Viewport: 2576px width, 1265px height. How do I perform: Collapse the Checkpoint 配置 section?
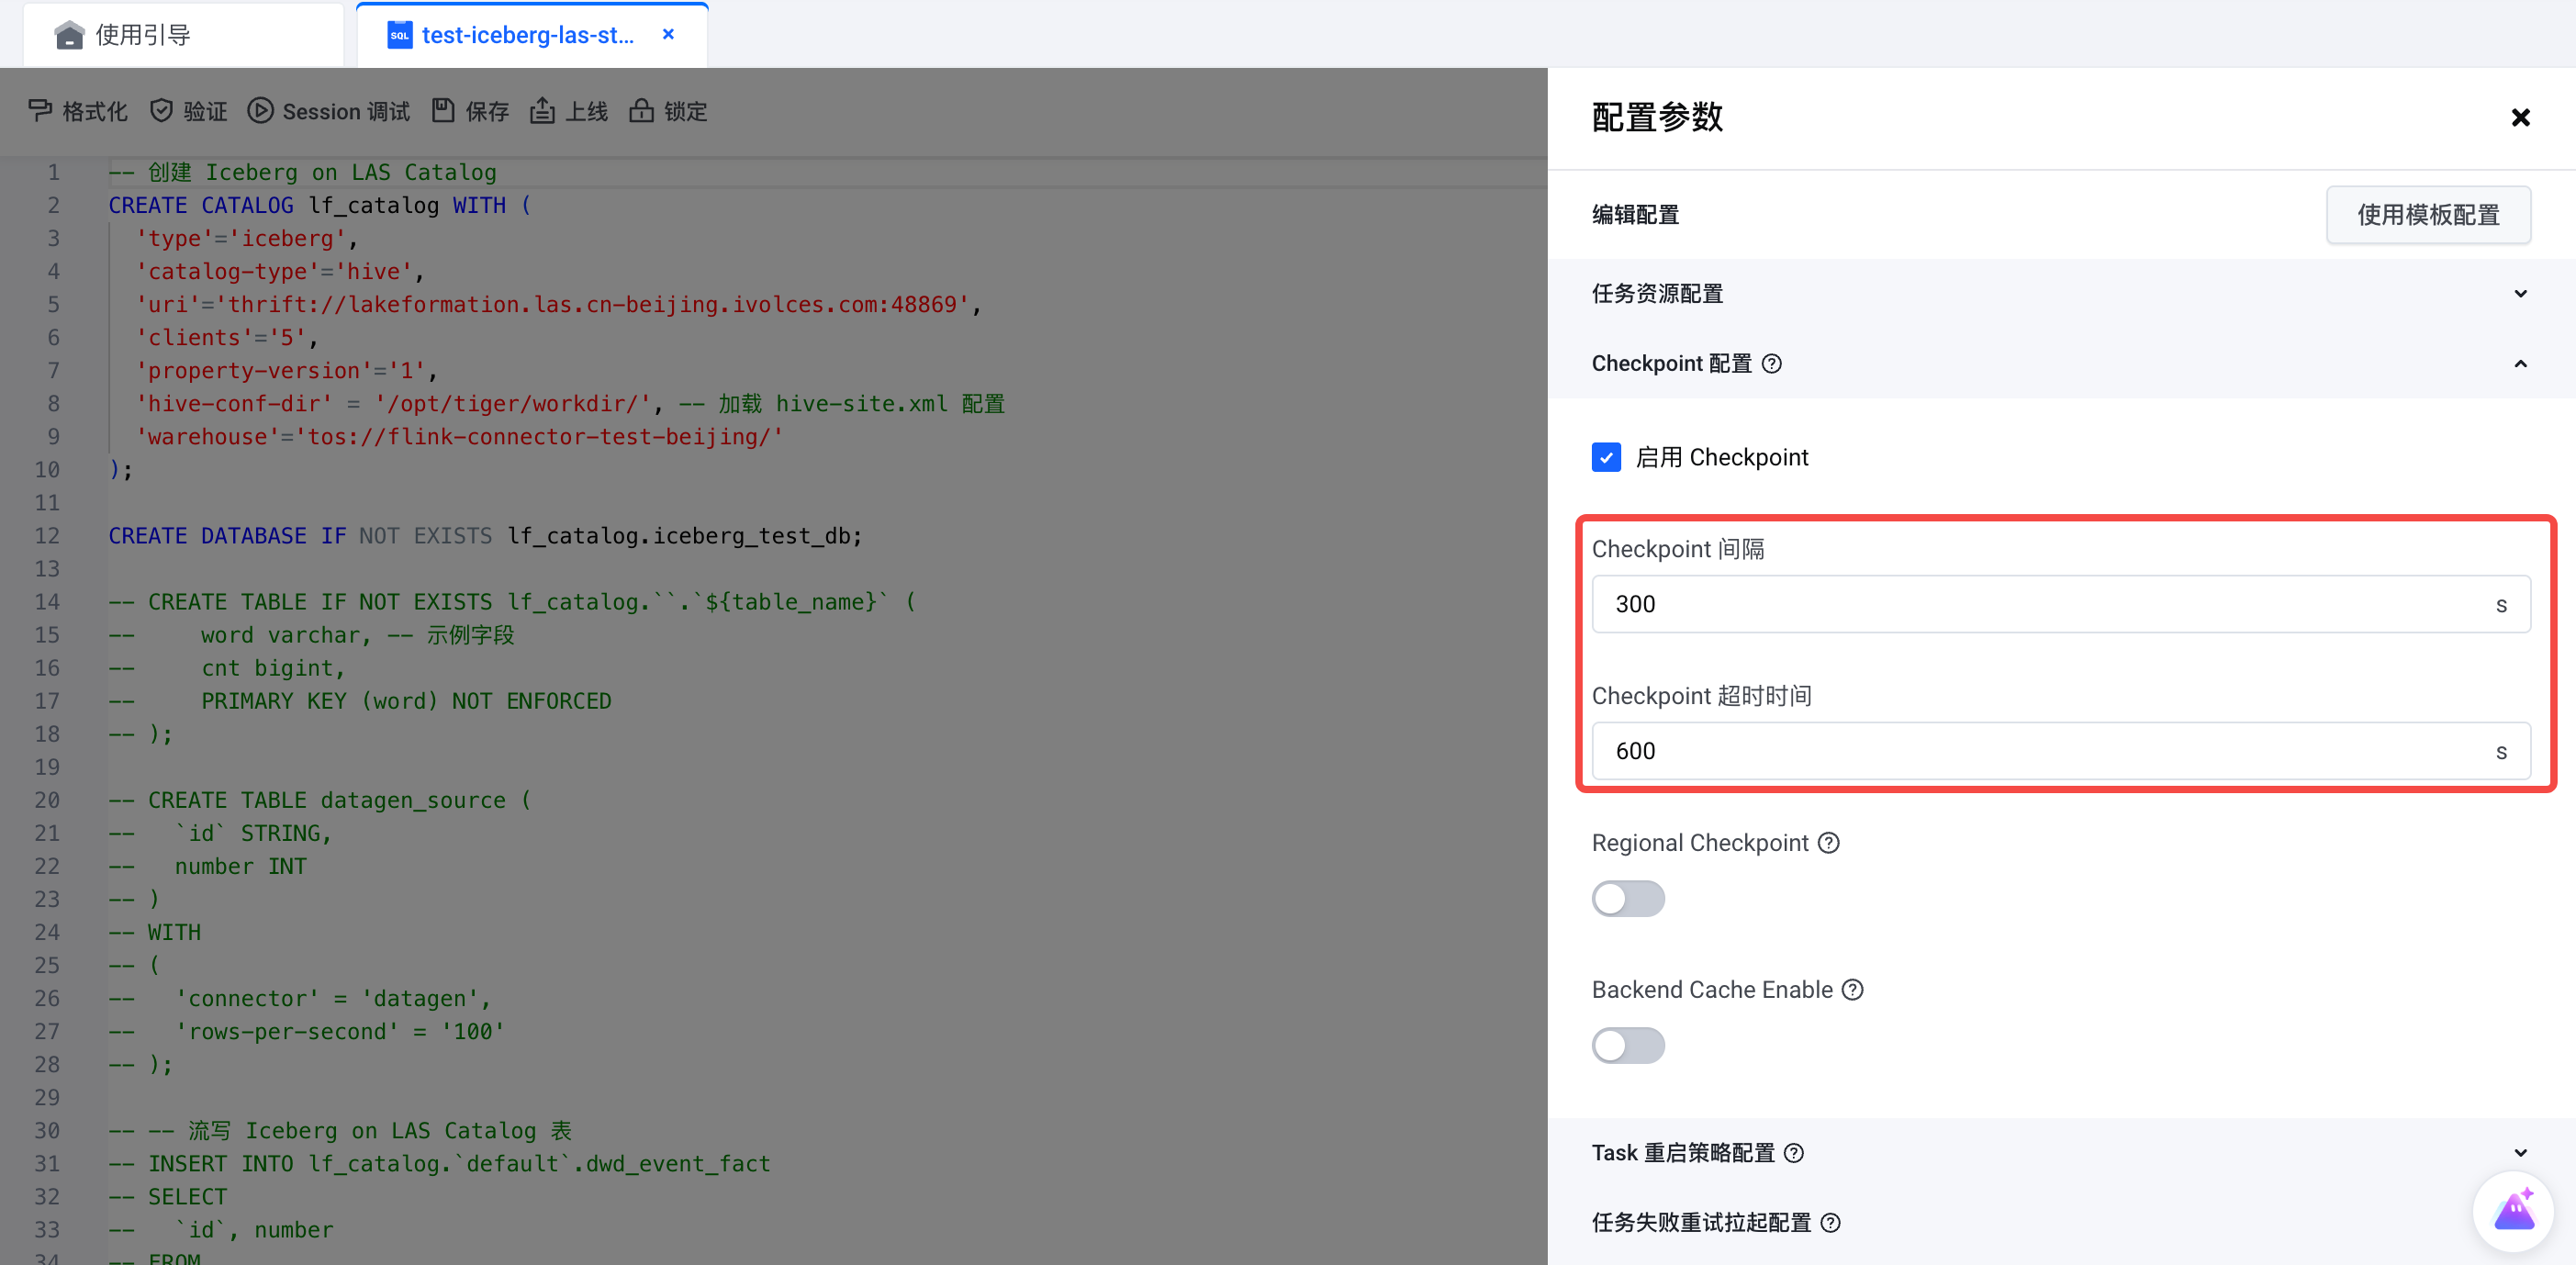[2520, 364]
